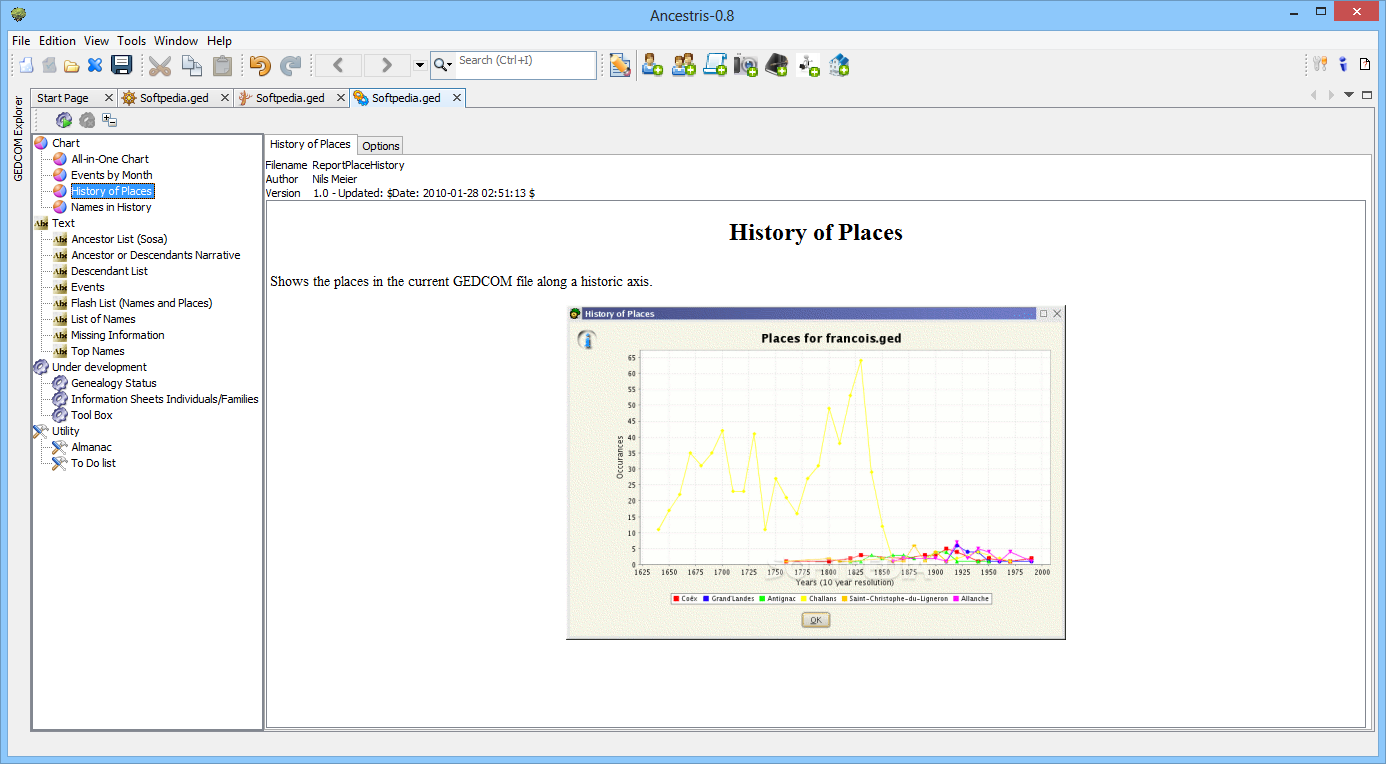Open the View menu
1386x764 pixels.
click(97, 41)
